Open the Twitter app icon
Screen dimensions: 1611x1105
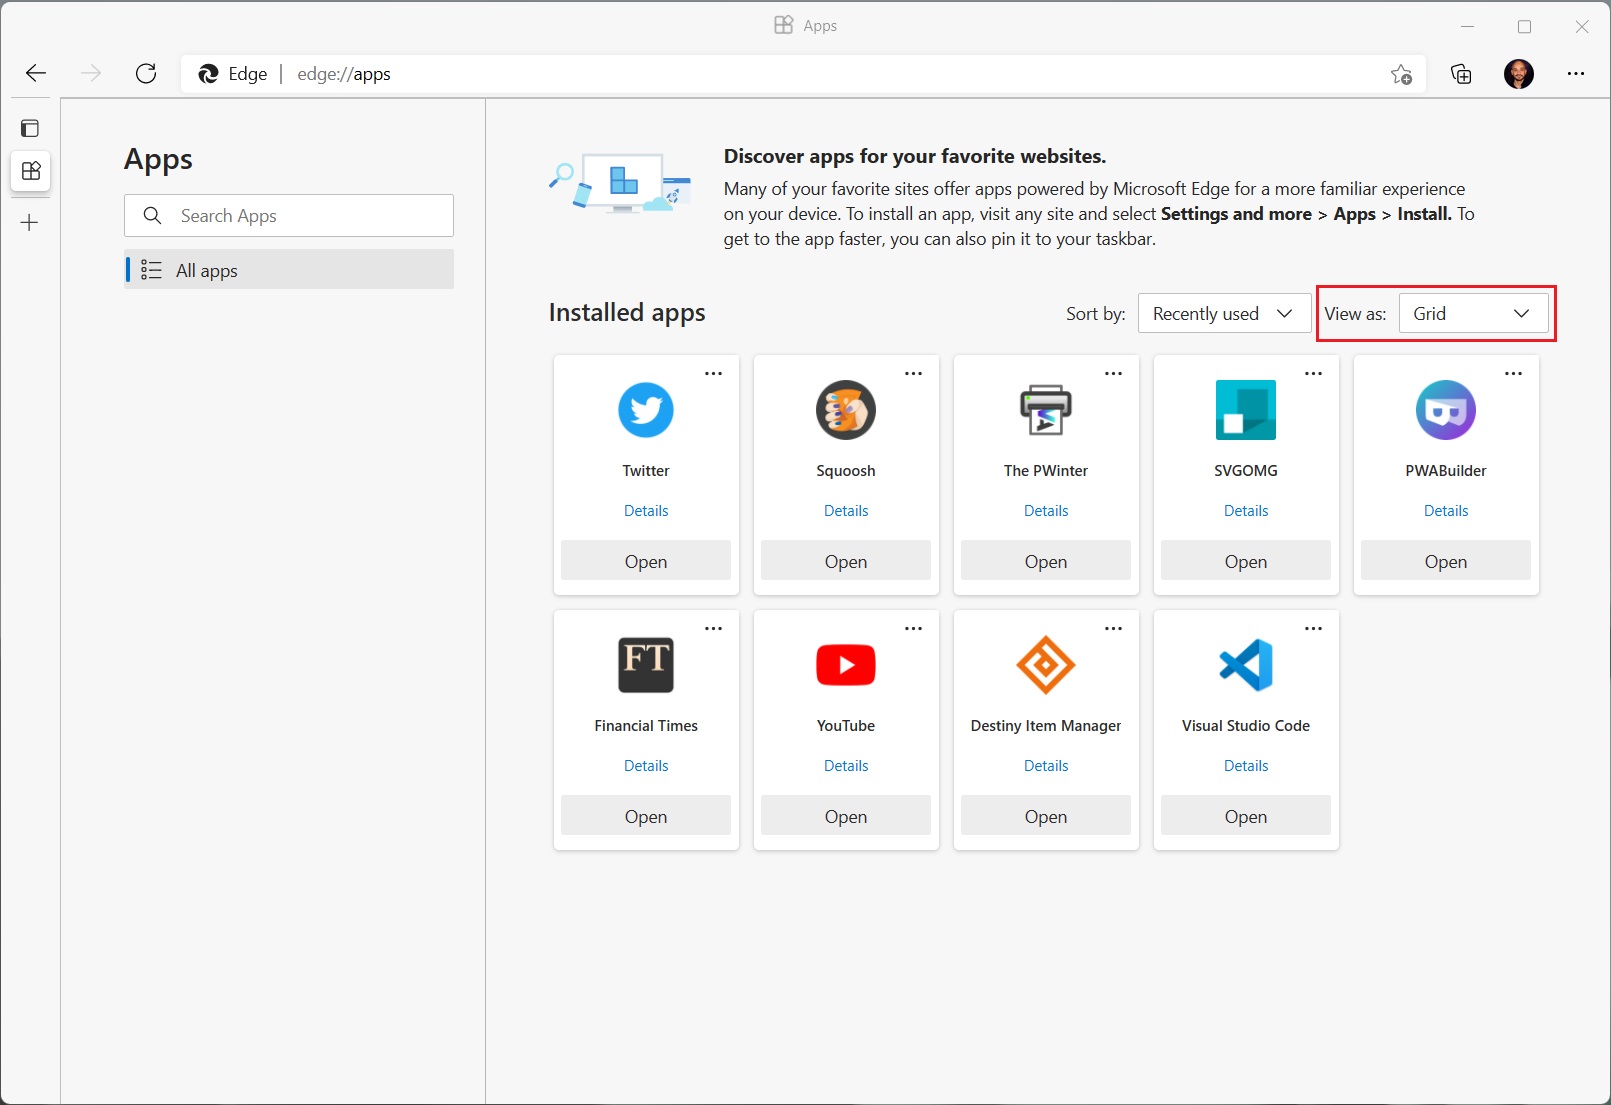pos(645,410)
